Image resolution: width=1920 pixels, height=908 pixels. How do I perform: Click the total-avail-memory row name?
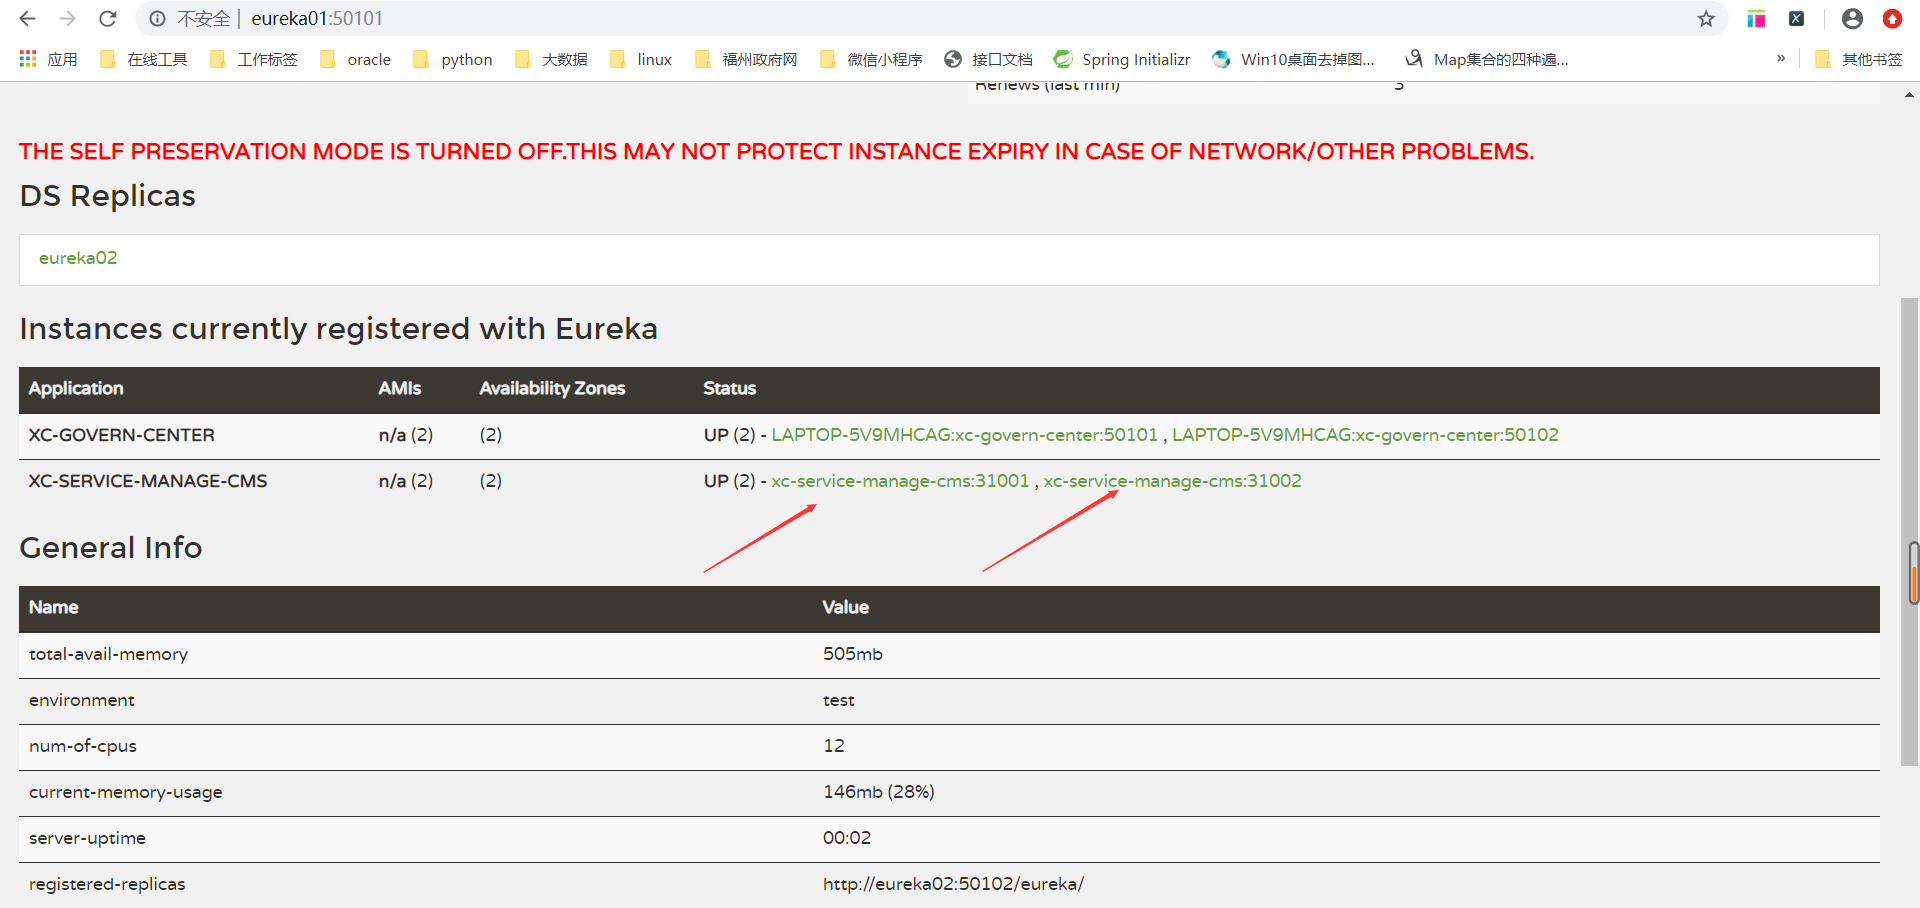coord(108,654)
